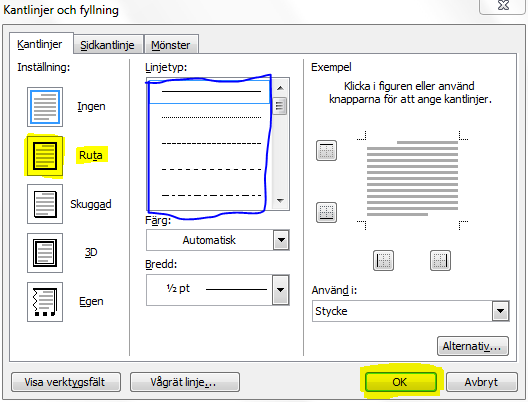This screenshot has width=528, height=402.
Task: Open the Sidkantlinje tab
Action: [107, 45]
